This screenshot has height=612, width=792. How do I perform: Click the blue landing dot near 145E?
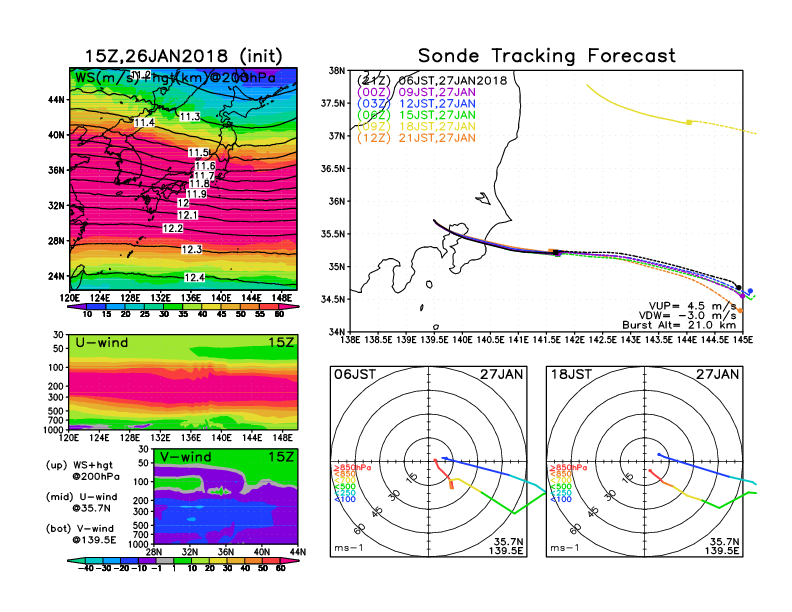coord(750,291)
